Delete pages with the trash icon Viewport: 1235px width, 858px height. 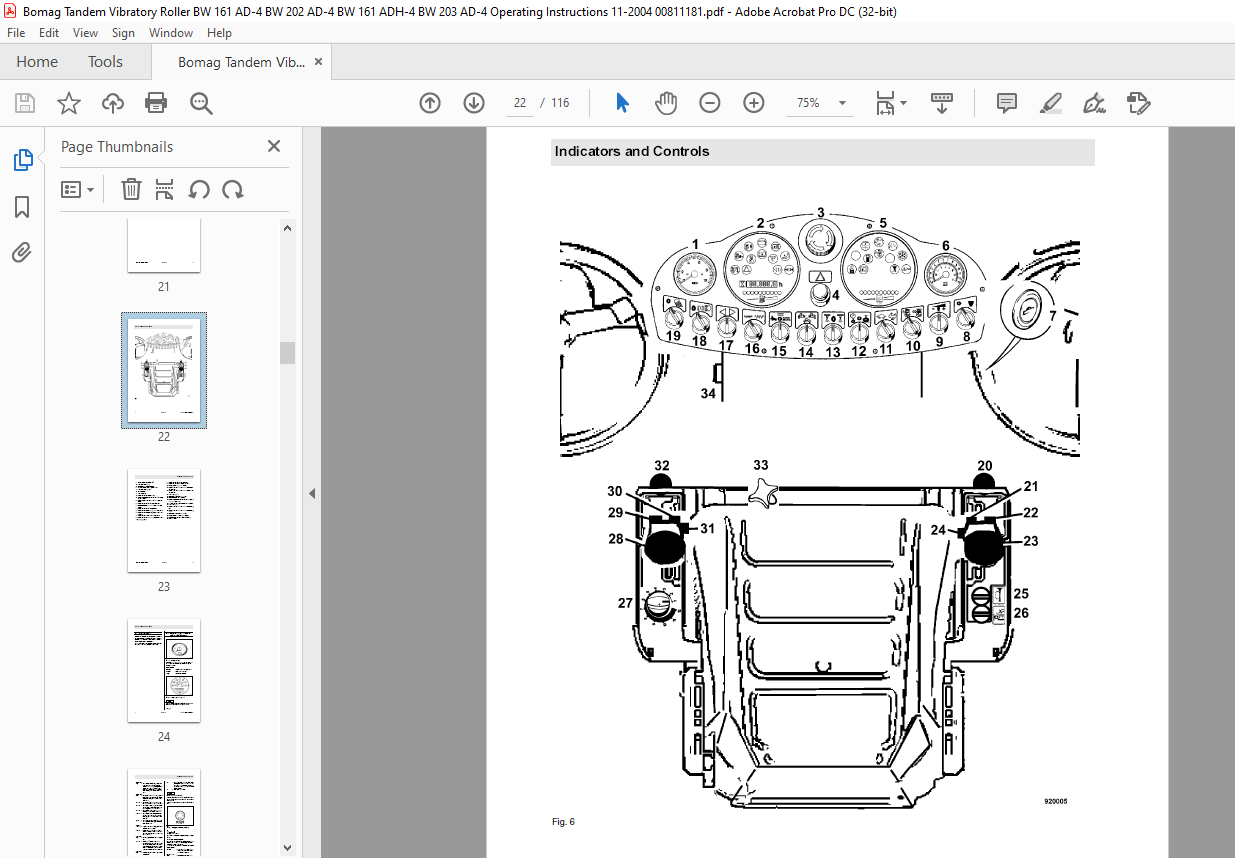(x=131, y=189)
